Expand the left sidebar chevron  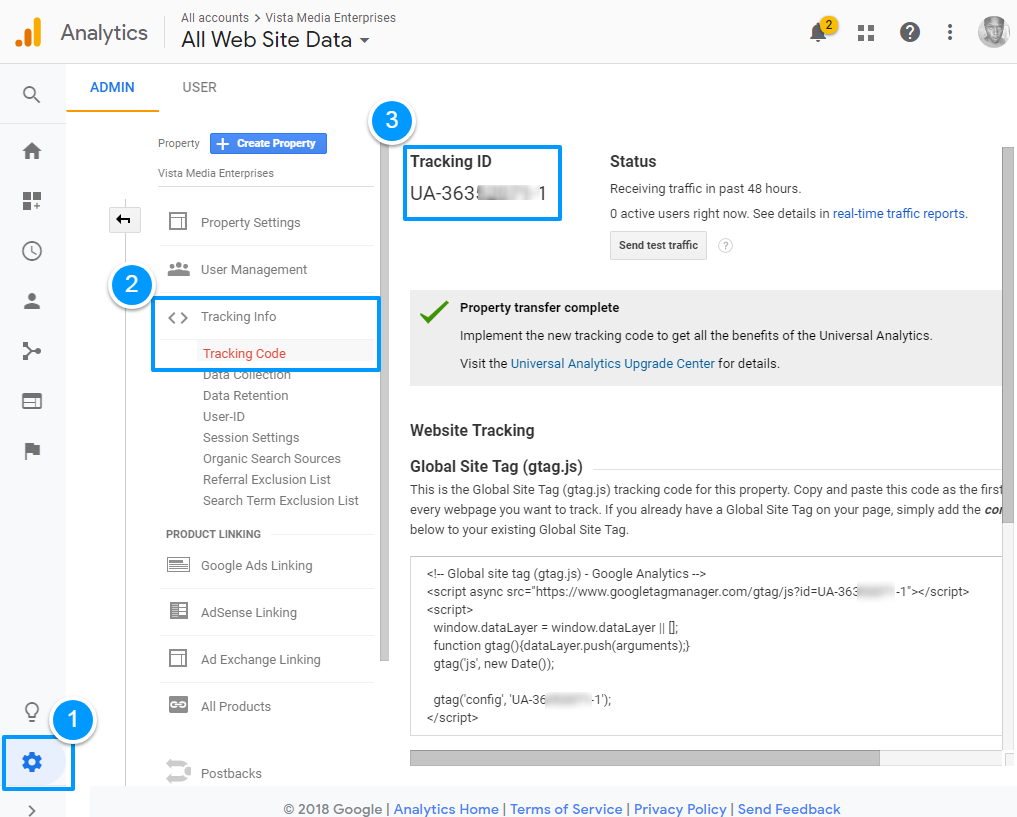32,810
